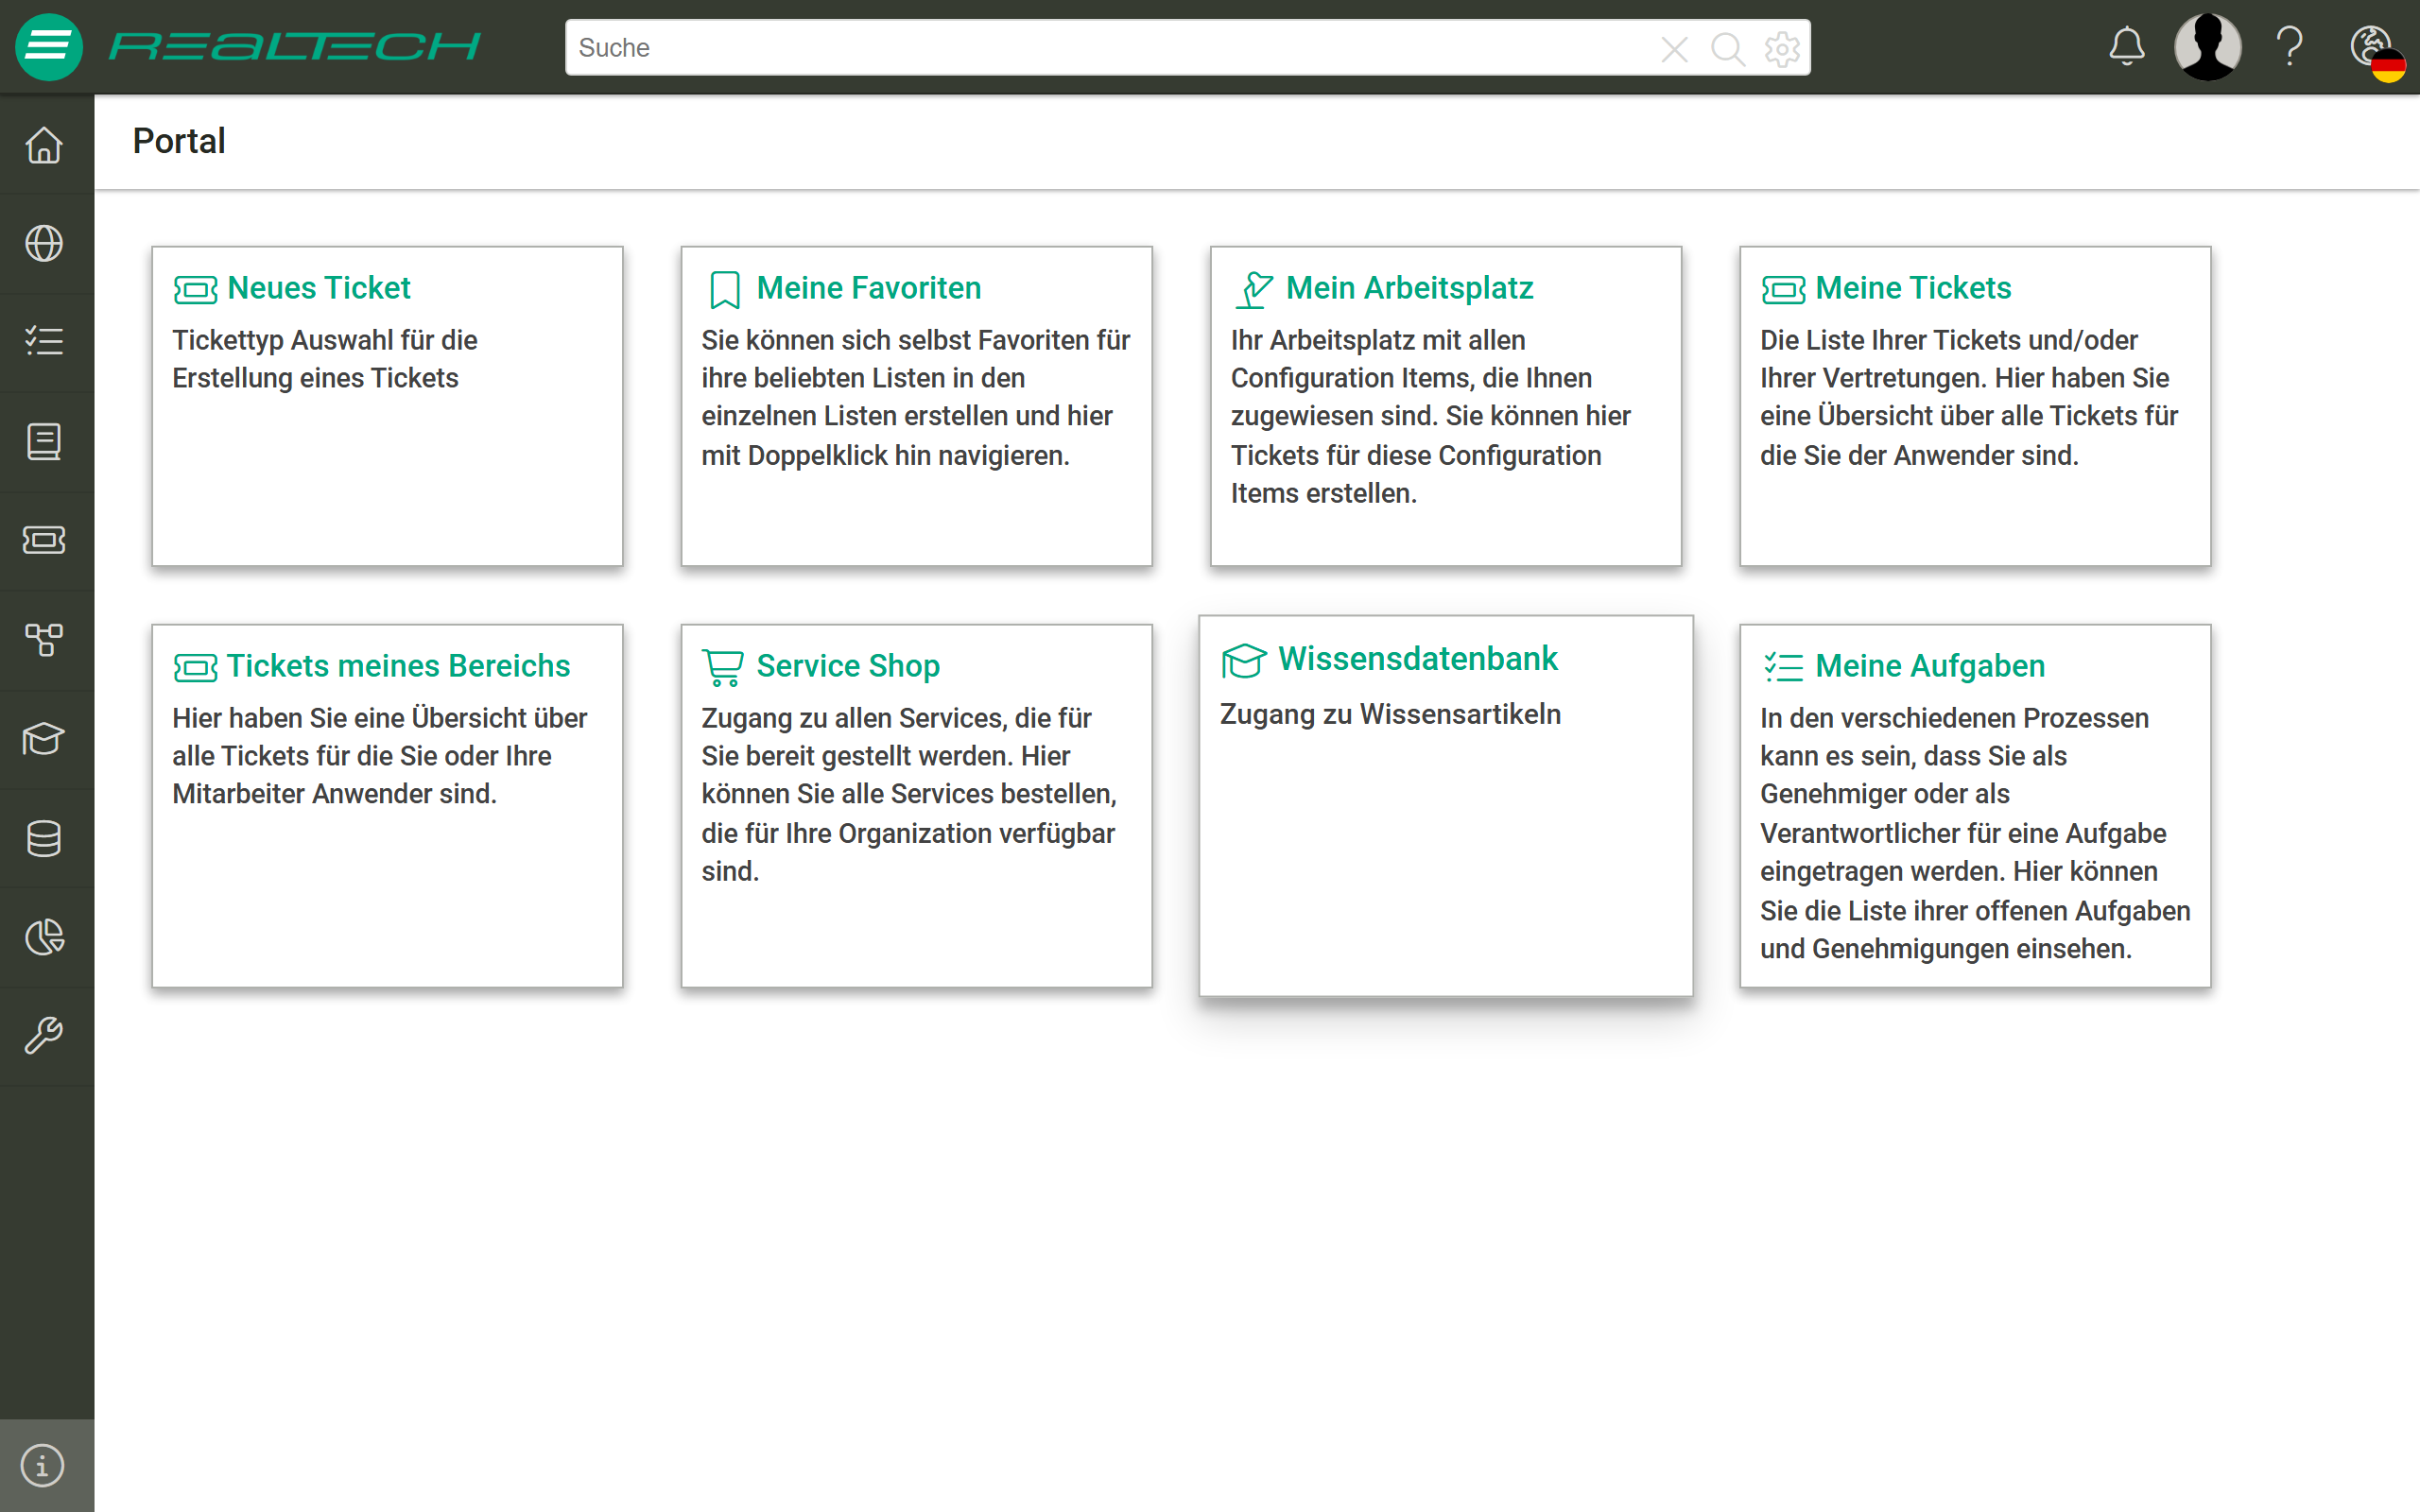Viewport: 2420px width, 1512px height.
Task: Open the user profile avatar
Action: (x=2208, y=47)
